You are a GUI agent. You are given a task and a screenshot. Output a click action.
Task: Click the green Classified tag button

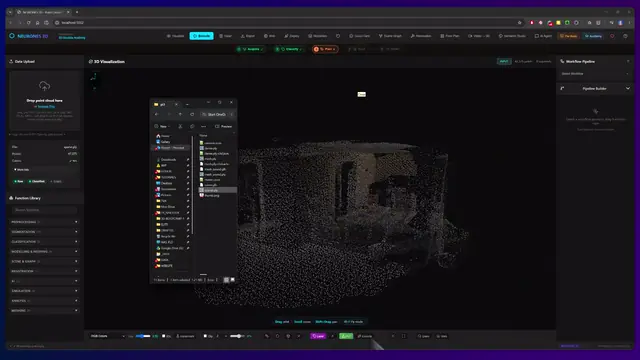[x=37, y=181]
